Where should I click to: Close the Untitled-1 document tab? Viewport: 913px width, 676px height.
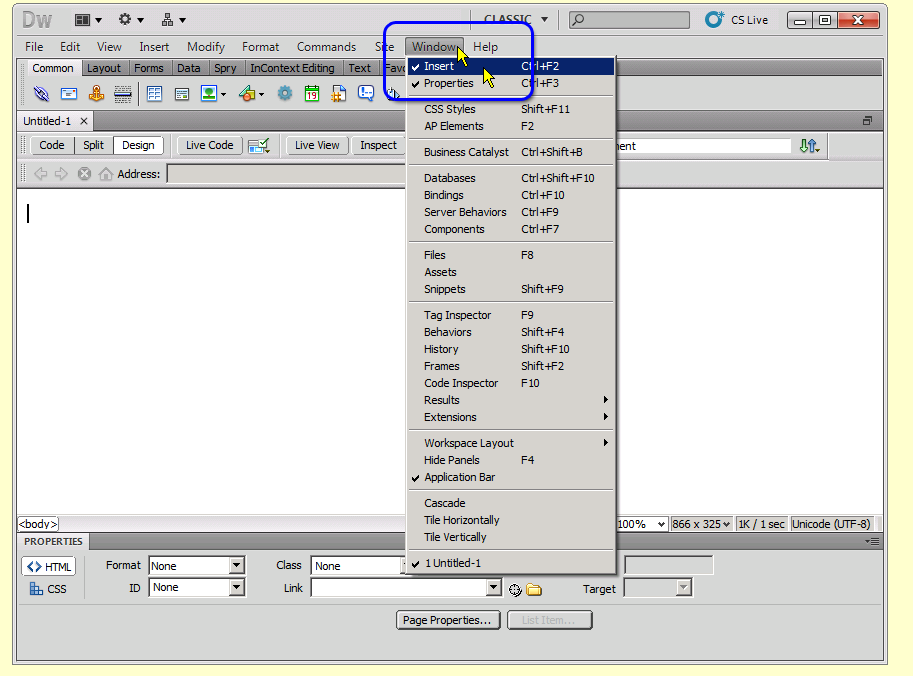tap(84, 121)
